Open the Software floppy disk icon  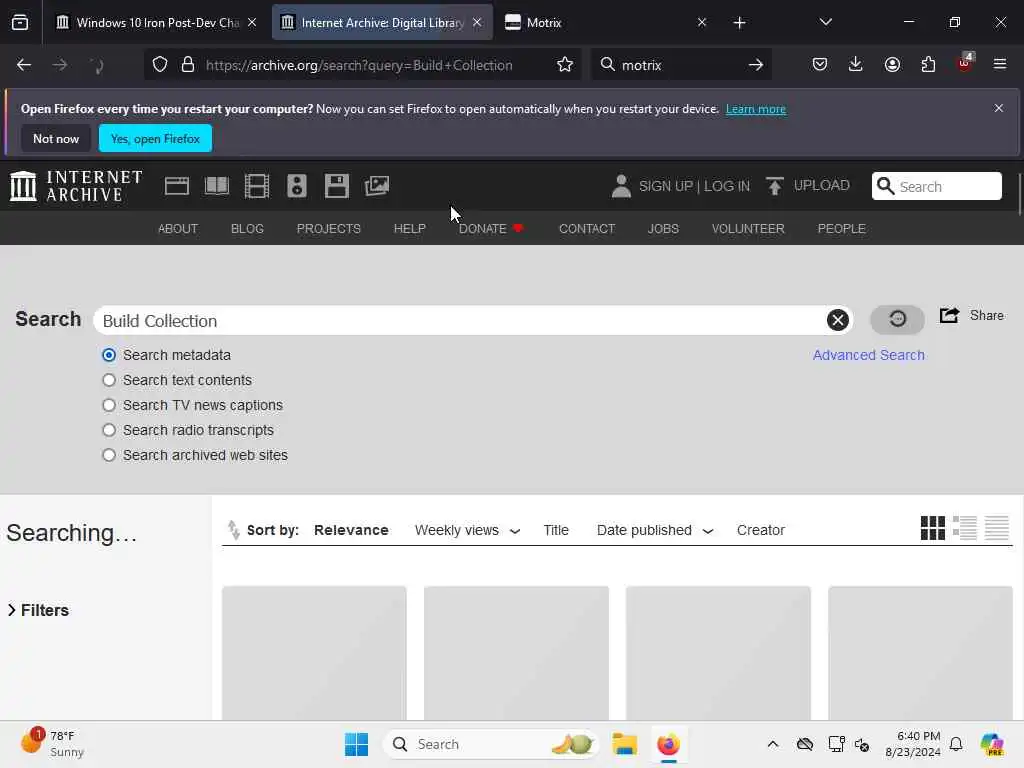click(x=337, y=186)
